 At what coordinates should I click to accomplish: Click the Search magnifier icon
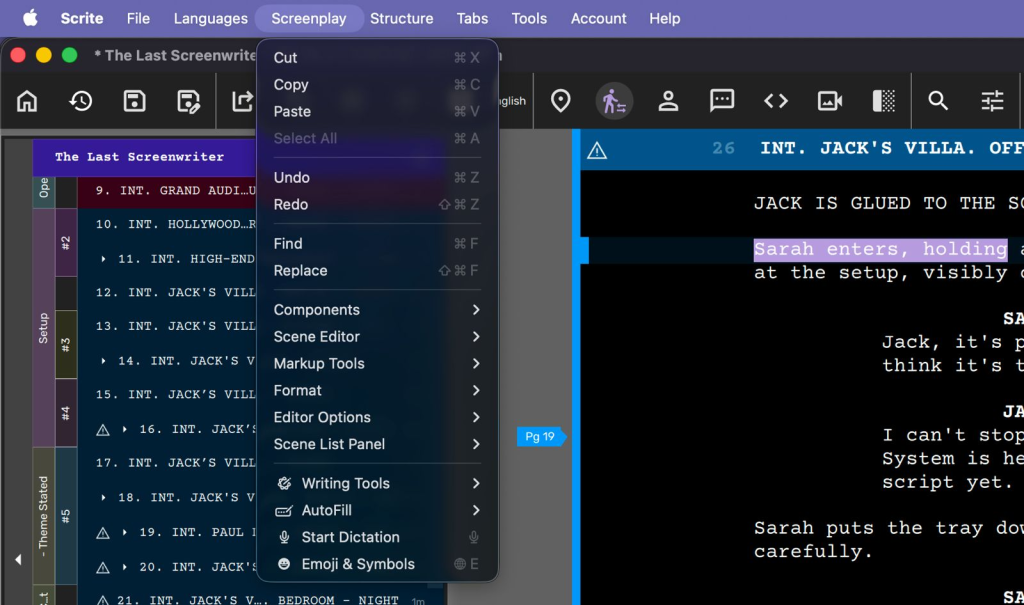tap(938, 101)
